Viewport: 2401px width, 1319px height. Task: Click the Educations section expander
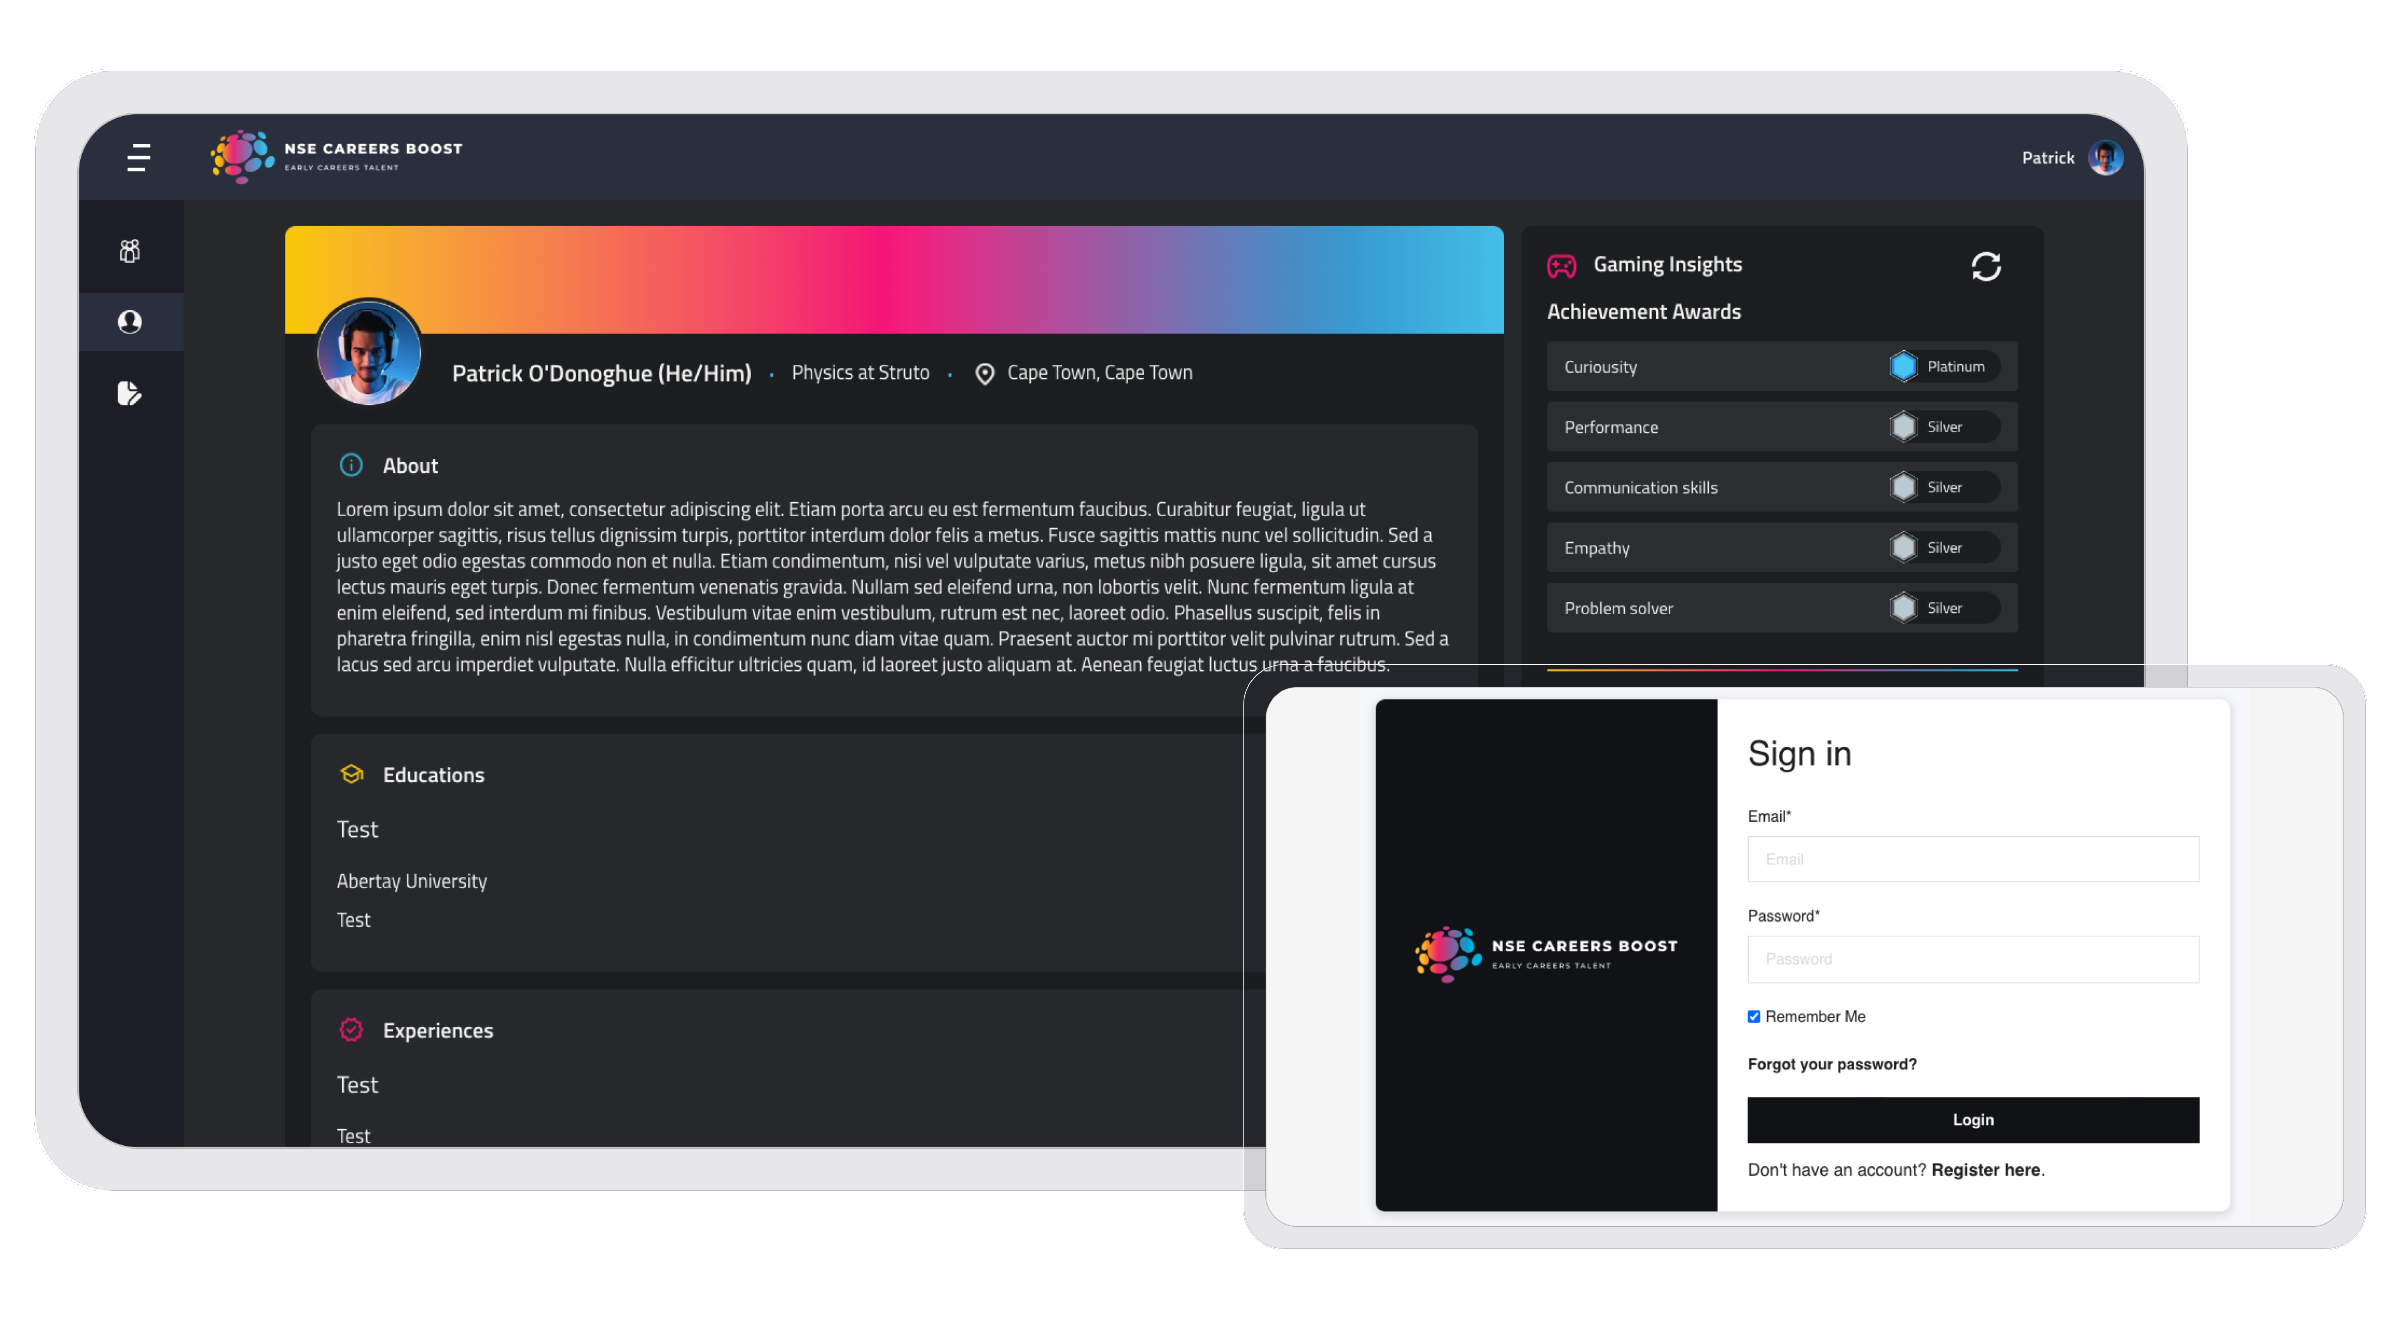tap(409, 773)
